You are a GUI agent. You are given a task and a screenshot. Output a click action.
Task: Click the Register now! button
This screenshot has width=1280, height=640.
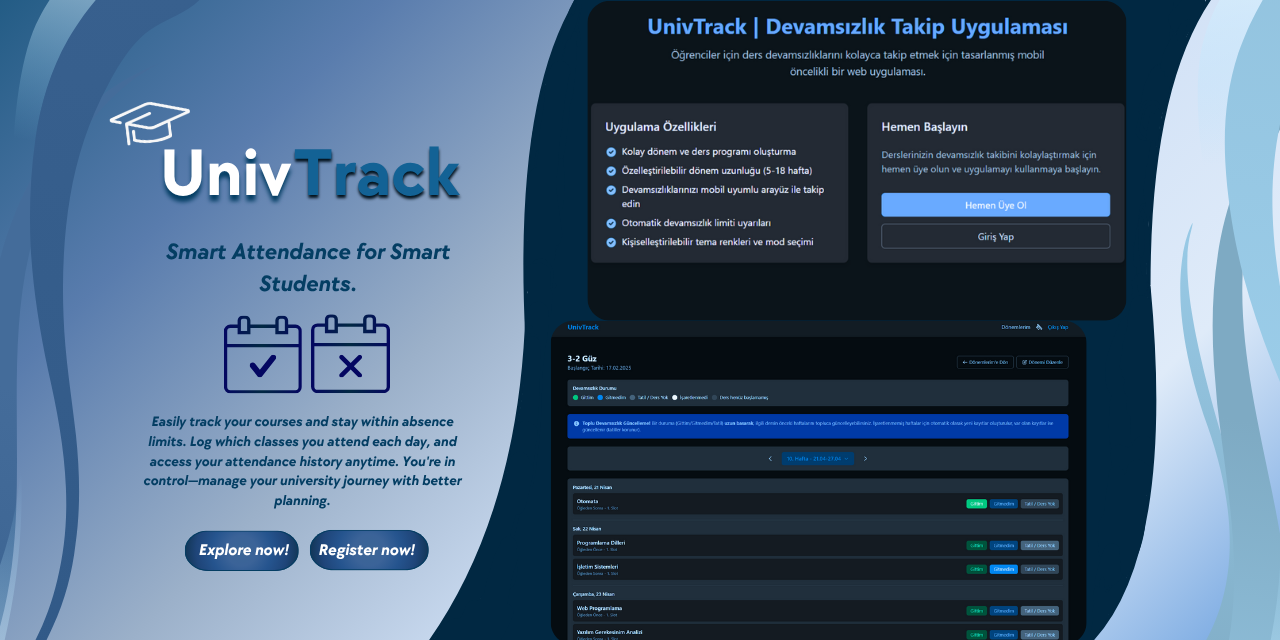click(x=369, y=550)
